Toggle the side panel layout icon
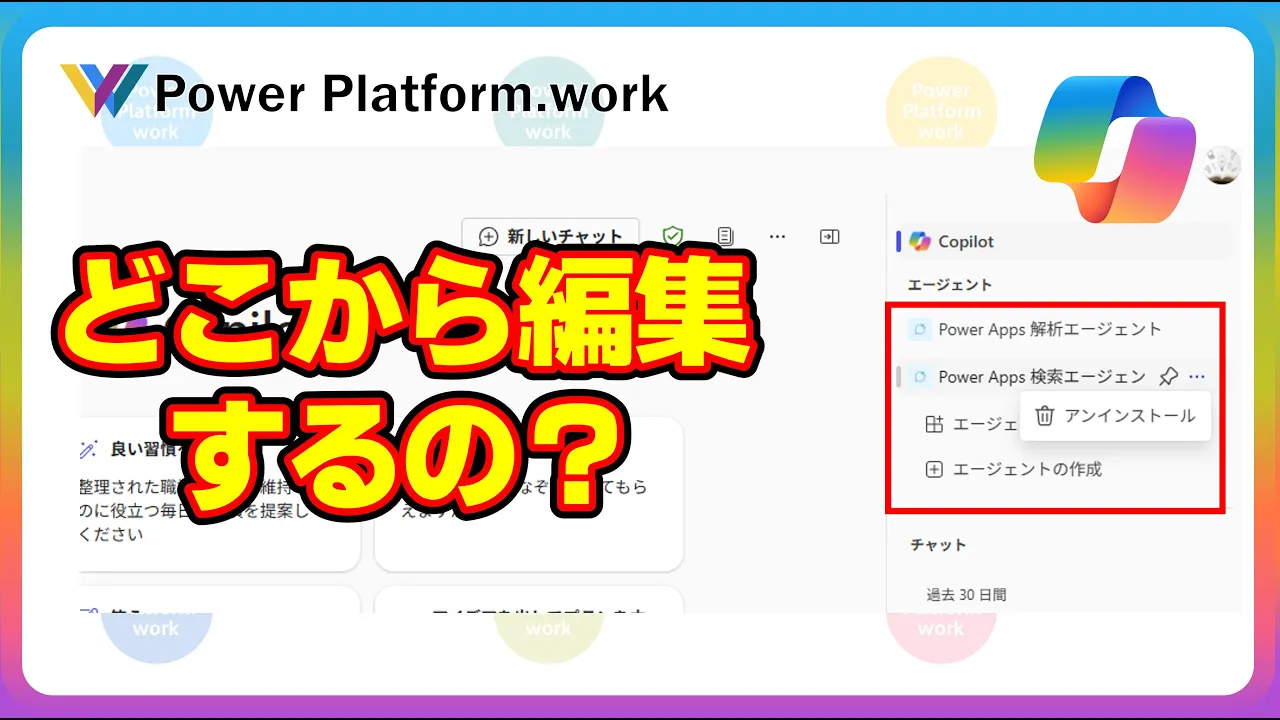 point(830,236)
